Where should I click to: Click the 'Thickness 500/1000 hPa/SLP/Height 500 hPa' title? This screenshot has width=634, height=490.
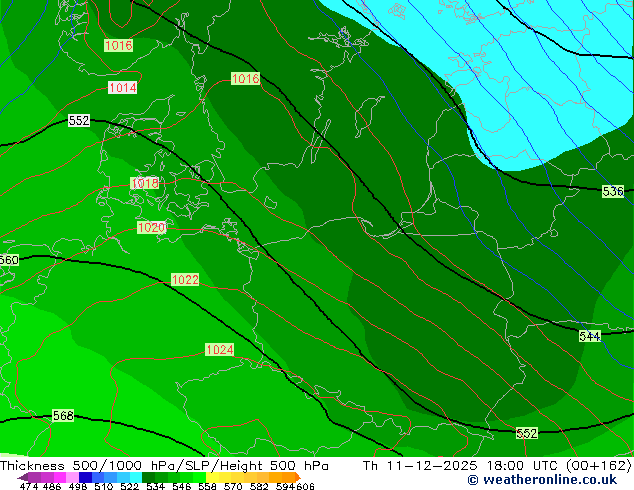164,465
